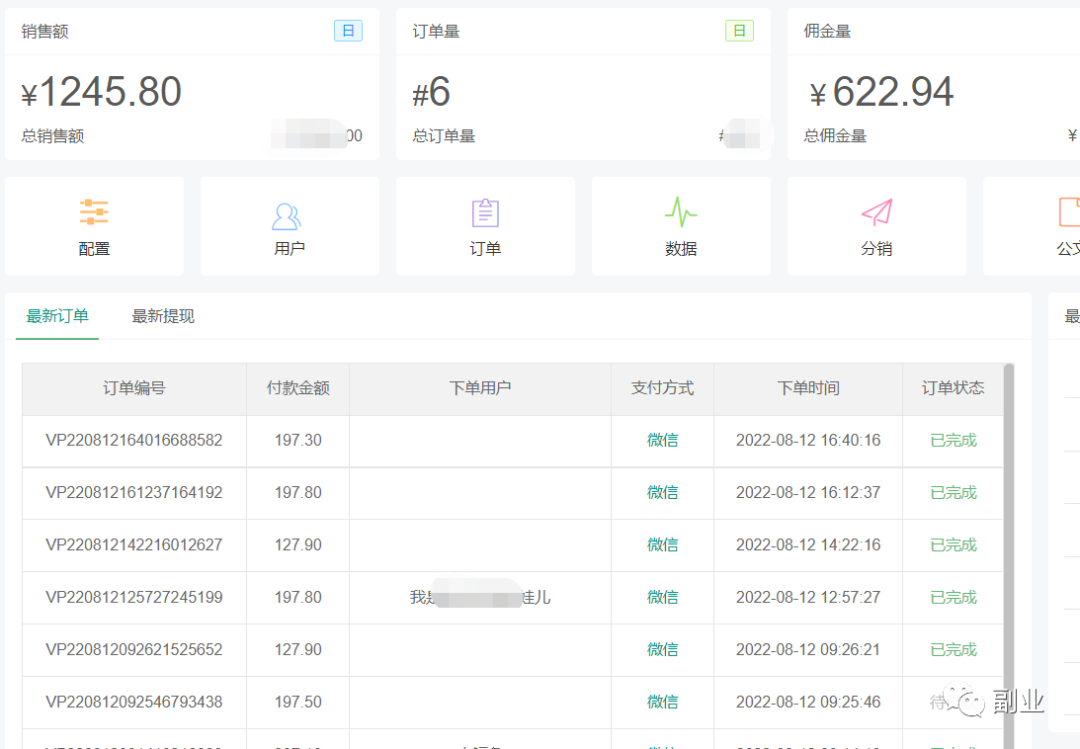The width and height of the screenshot is (1080, 749).
Task: Open the 订单 clipboard icon
Action: click(x=485, y=213)
